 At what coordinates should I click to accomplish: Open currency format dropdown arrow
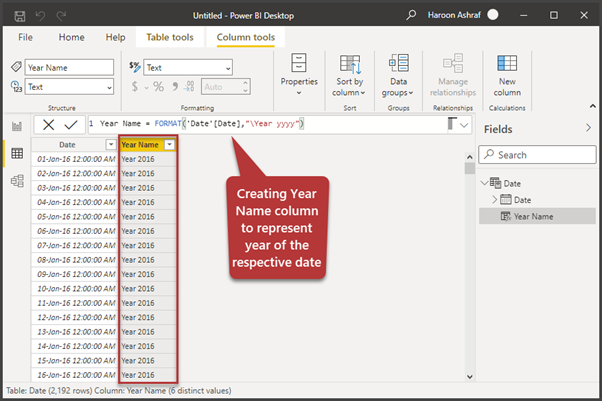coord(146,88)
